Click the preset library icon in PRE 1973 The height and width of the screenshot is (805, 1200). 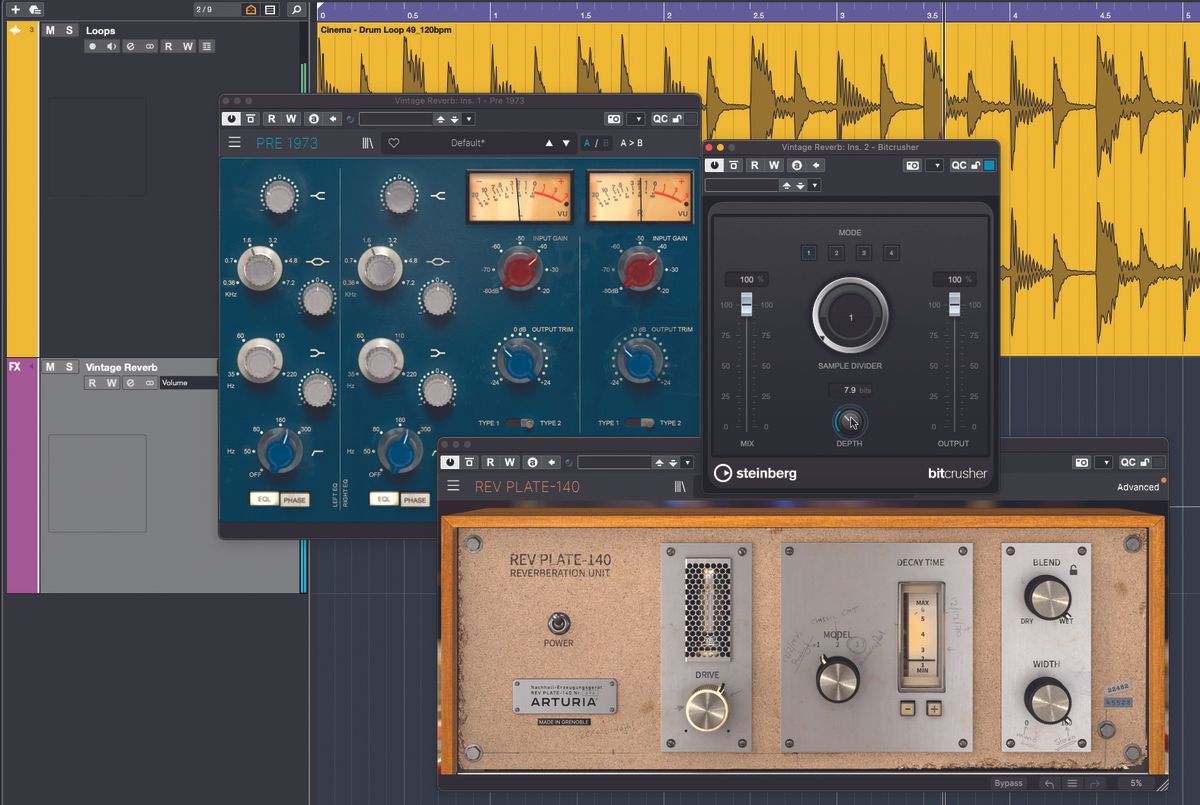point(367,143)
